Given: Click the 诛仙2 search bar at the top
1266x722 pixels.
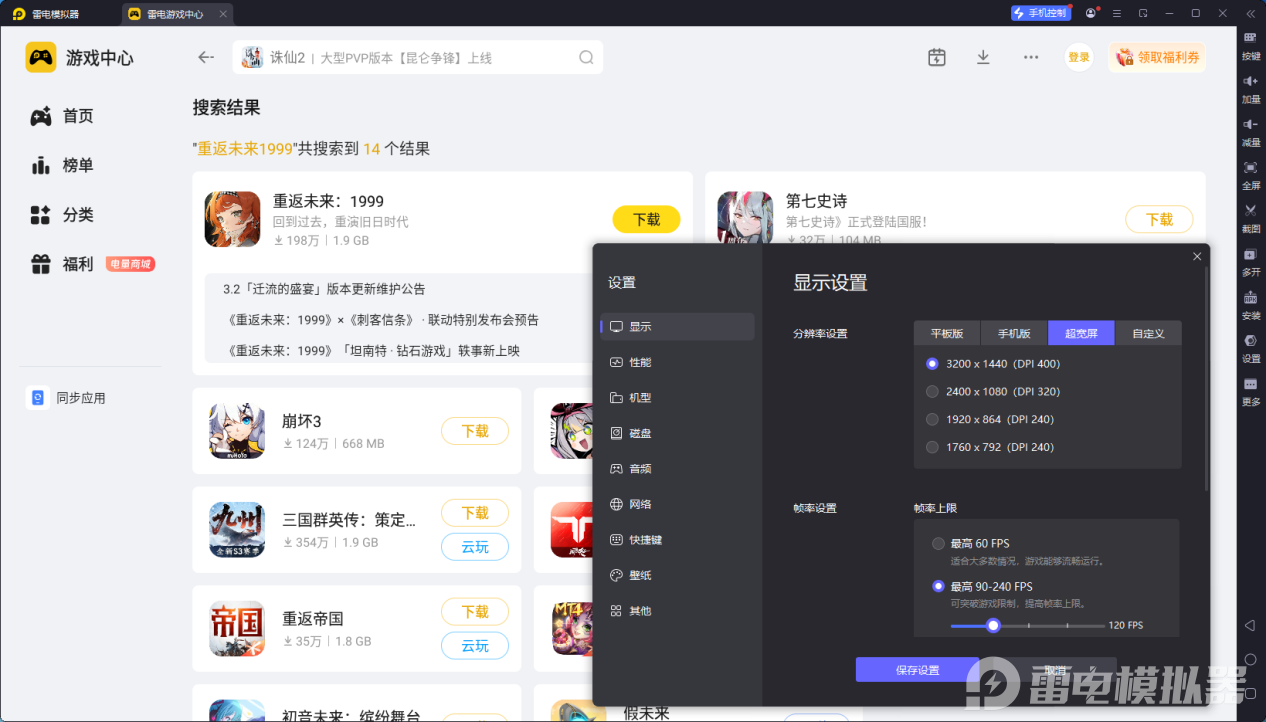Looking at the screenshot, I should 417,57.
